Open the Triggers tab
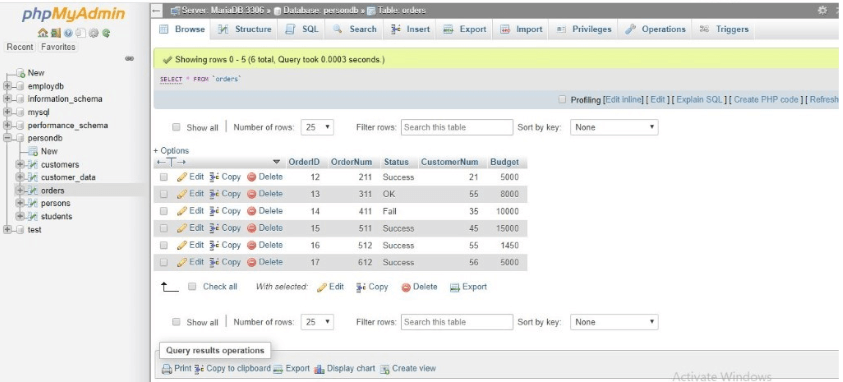The image size is (843, 382). click(x=724, y=30)
